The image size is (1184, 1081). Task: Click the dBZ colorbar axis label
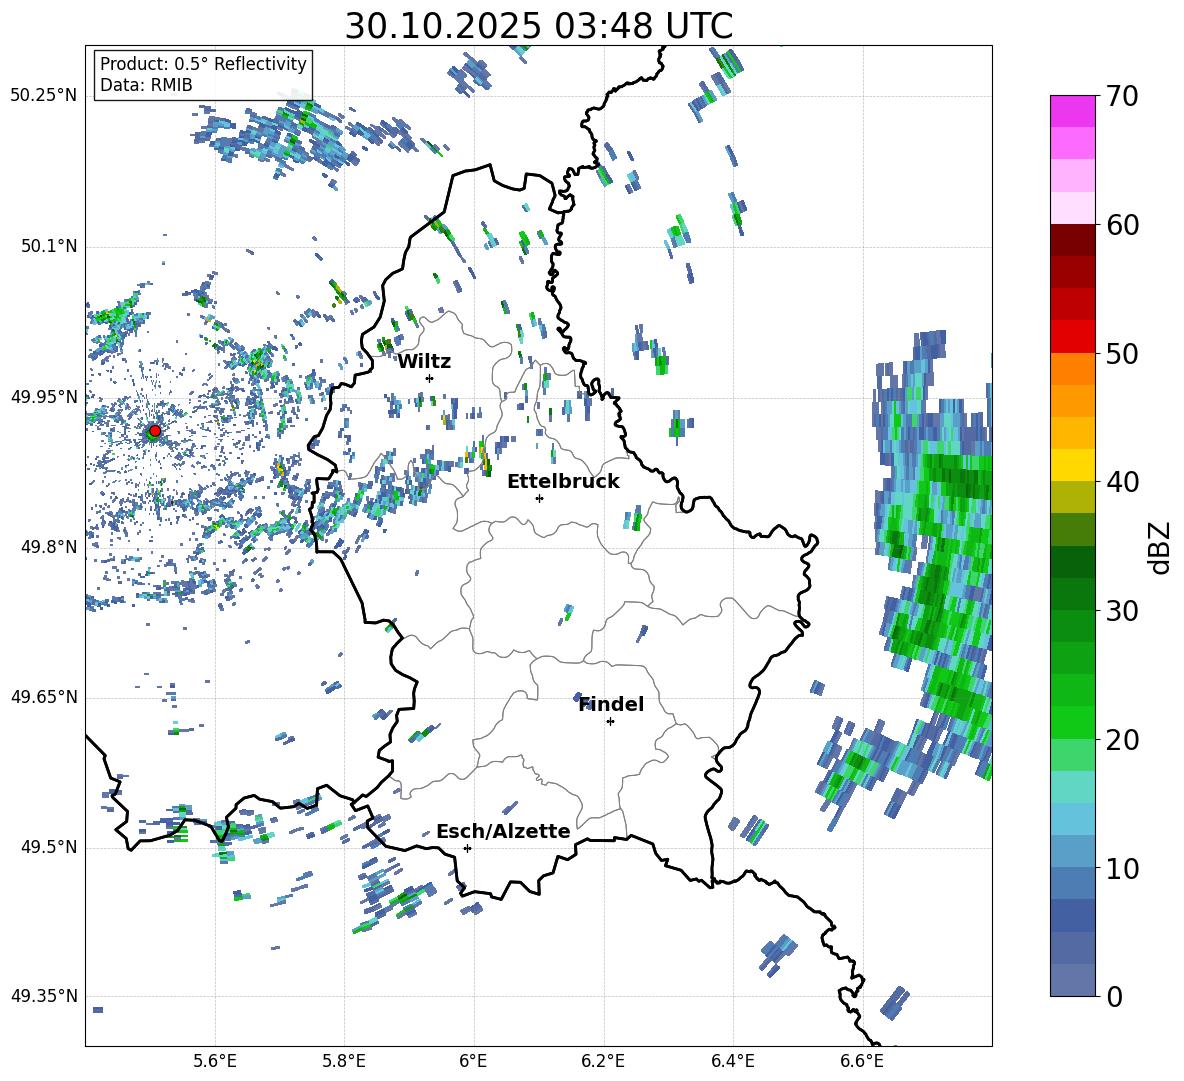(x=1161, y=547)
